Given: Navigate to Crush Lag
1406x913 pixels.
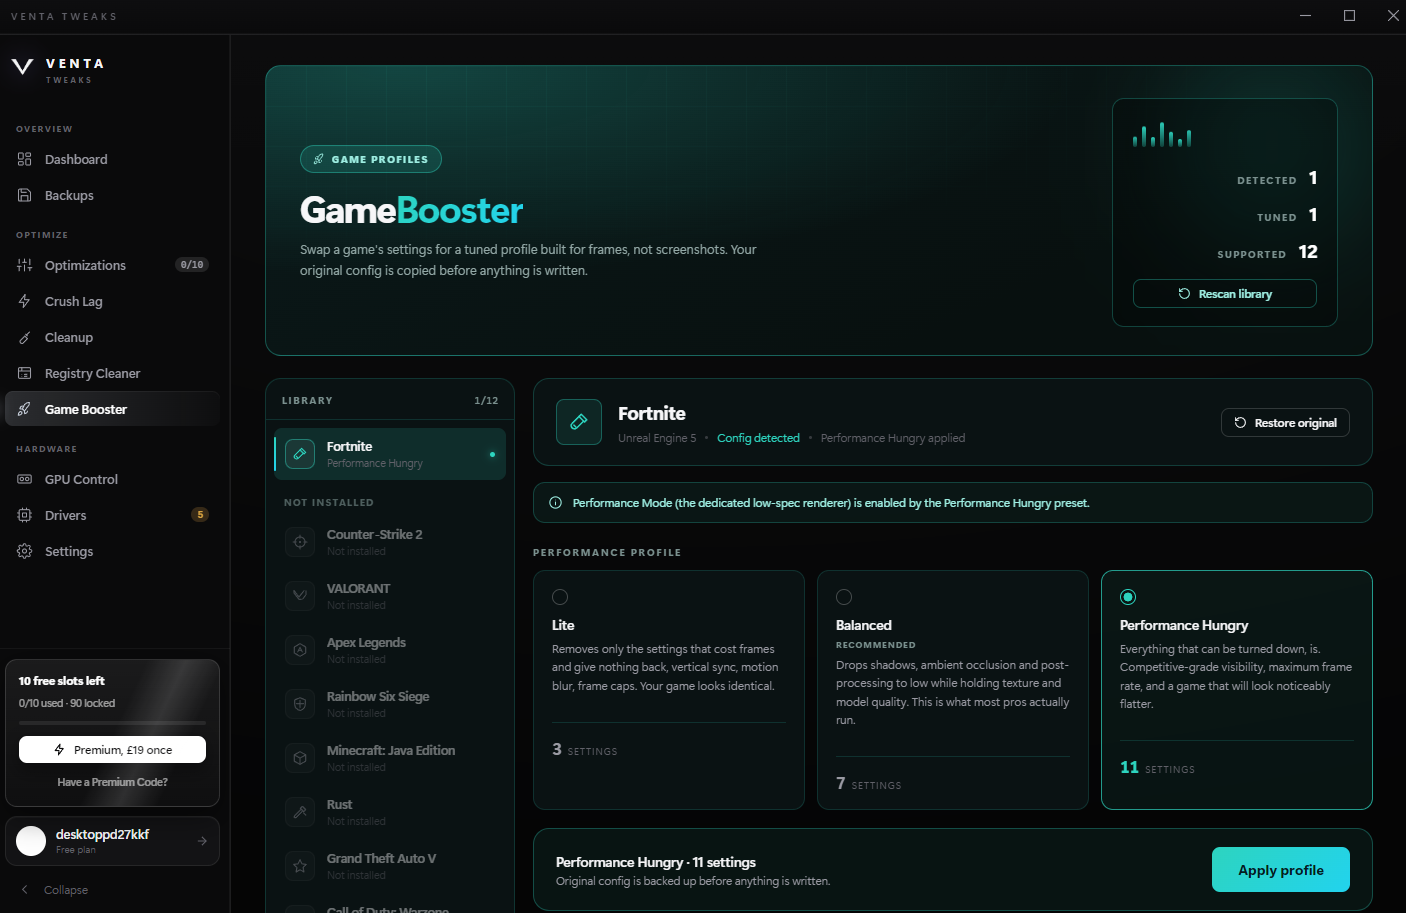Looking at the screenshot, I should coord(112,301).
